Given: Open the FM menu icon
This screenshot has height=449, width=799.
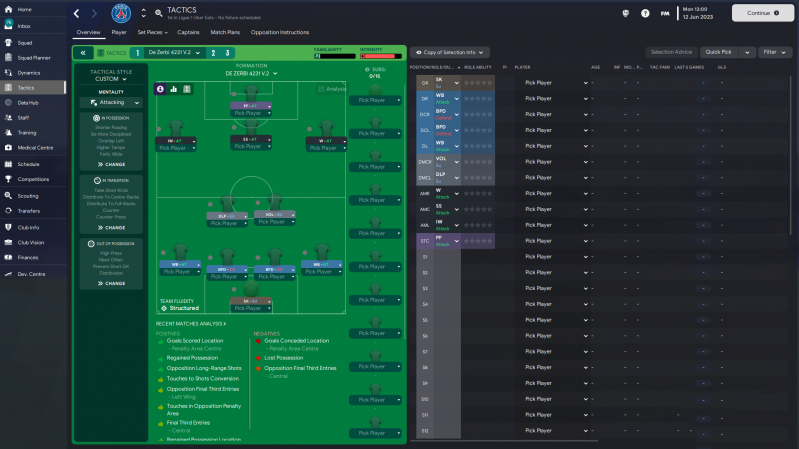Looking at the screenshot, I should [665, 14].
